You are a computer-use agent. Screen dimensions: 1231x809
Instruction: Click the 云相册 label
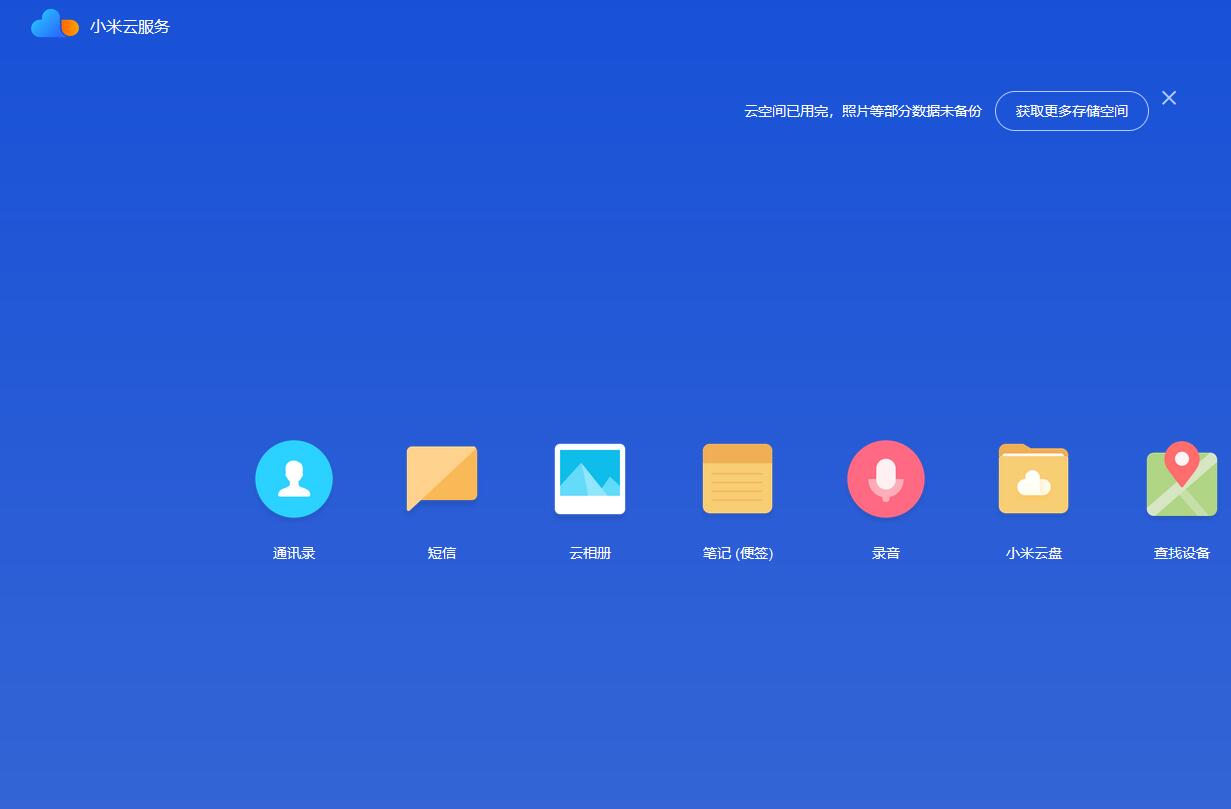[x=590, y=553]
